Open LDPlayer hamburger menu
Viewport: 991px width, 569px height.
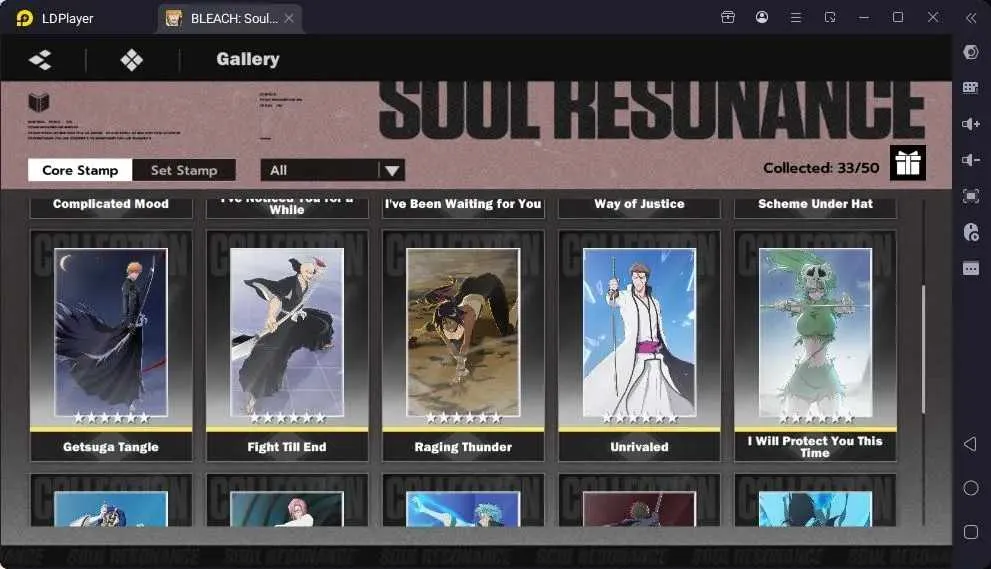coord(796,18)
